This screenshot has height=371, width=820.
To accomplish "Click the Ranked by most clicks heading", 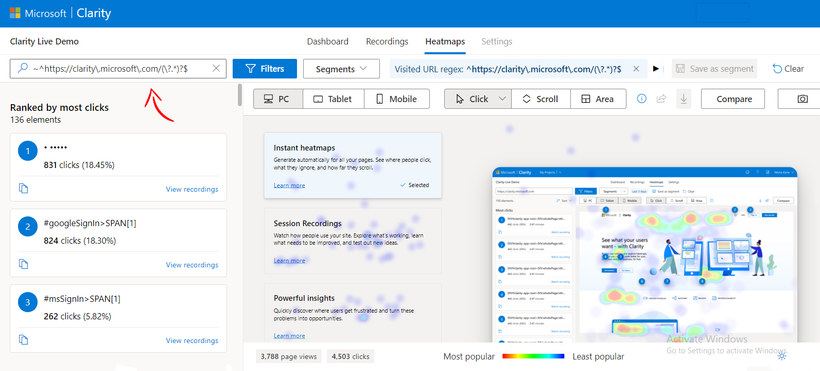I will [59, 107].
